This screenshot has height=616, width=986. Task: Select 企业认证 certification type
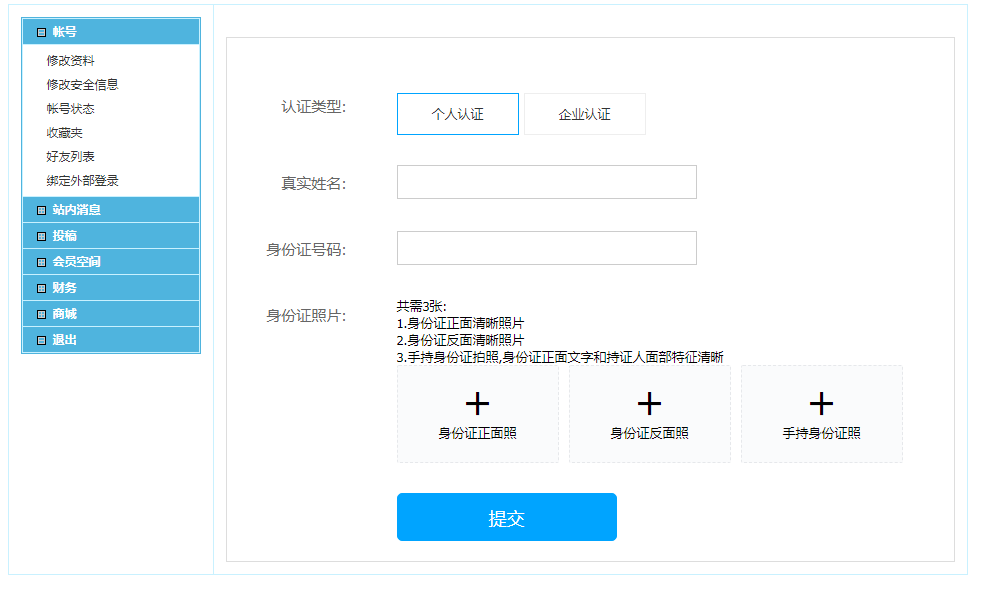coord(584,114)
